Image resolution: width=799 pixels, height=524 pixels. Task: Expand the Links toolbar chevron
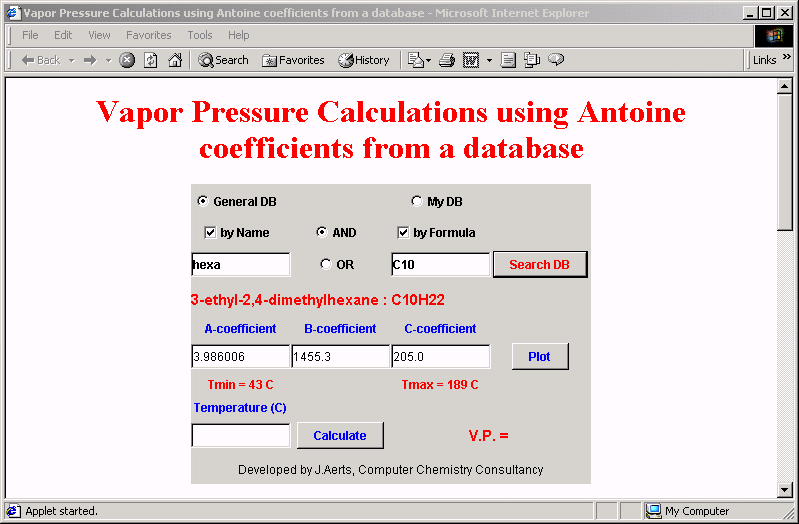pos(786,59)
